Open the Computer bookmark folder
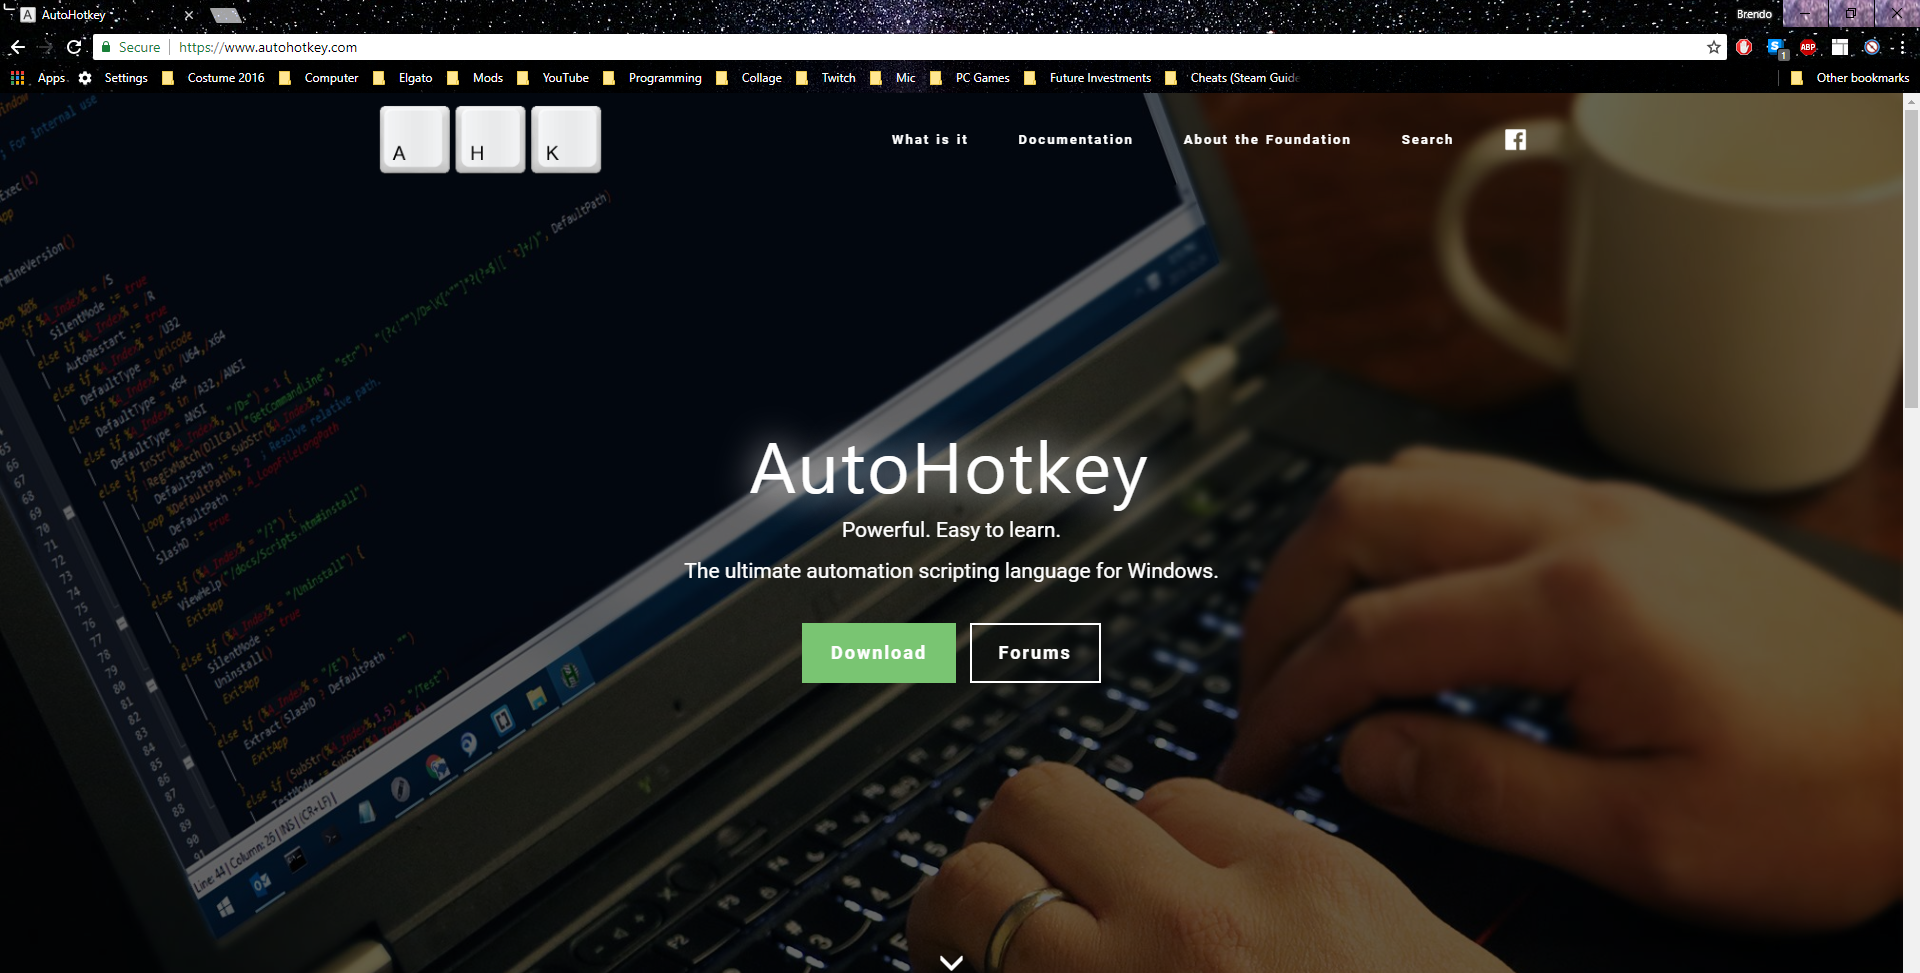1920x973 pixels. pyautogui.click(x=319, y=78)
